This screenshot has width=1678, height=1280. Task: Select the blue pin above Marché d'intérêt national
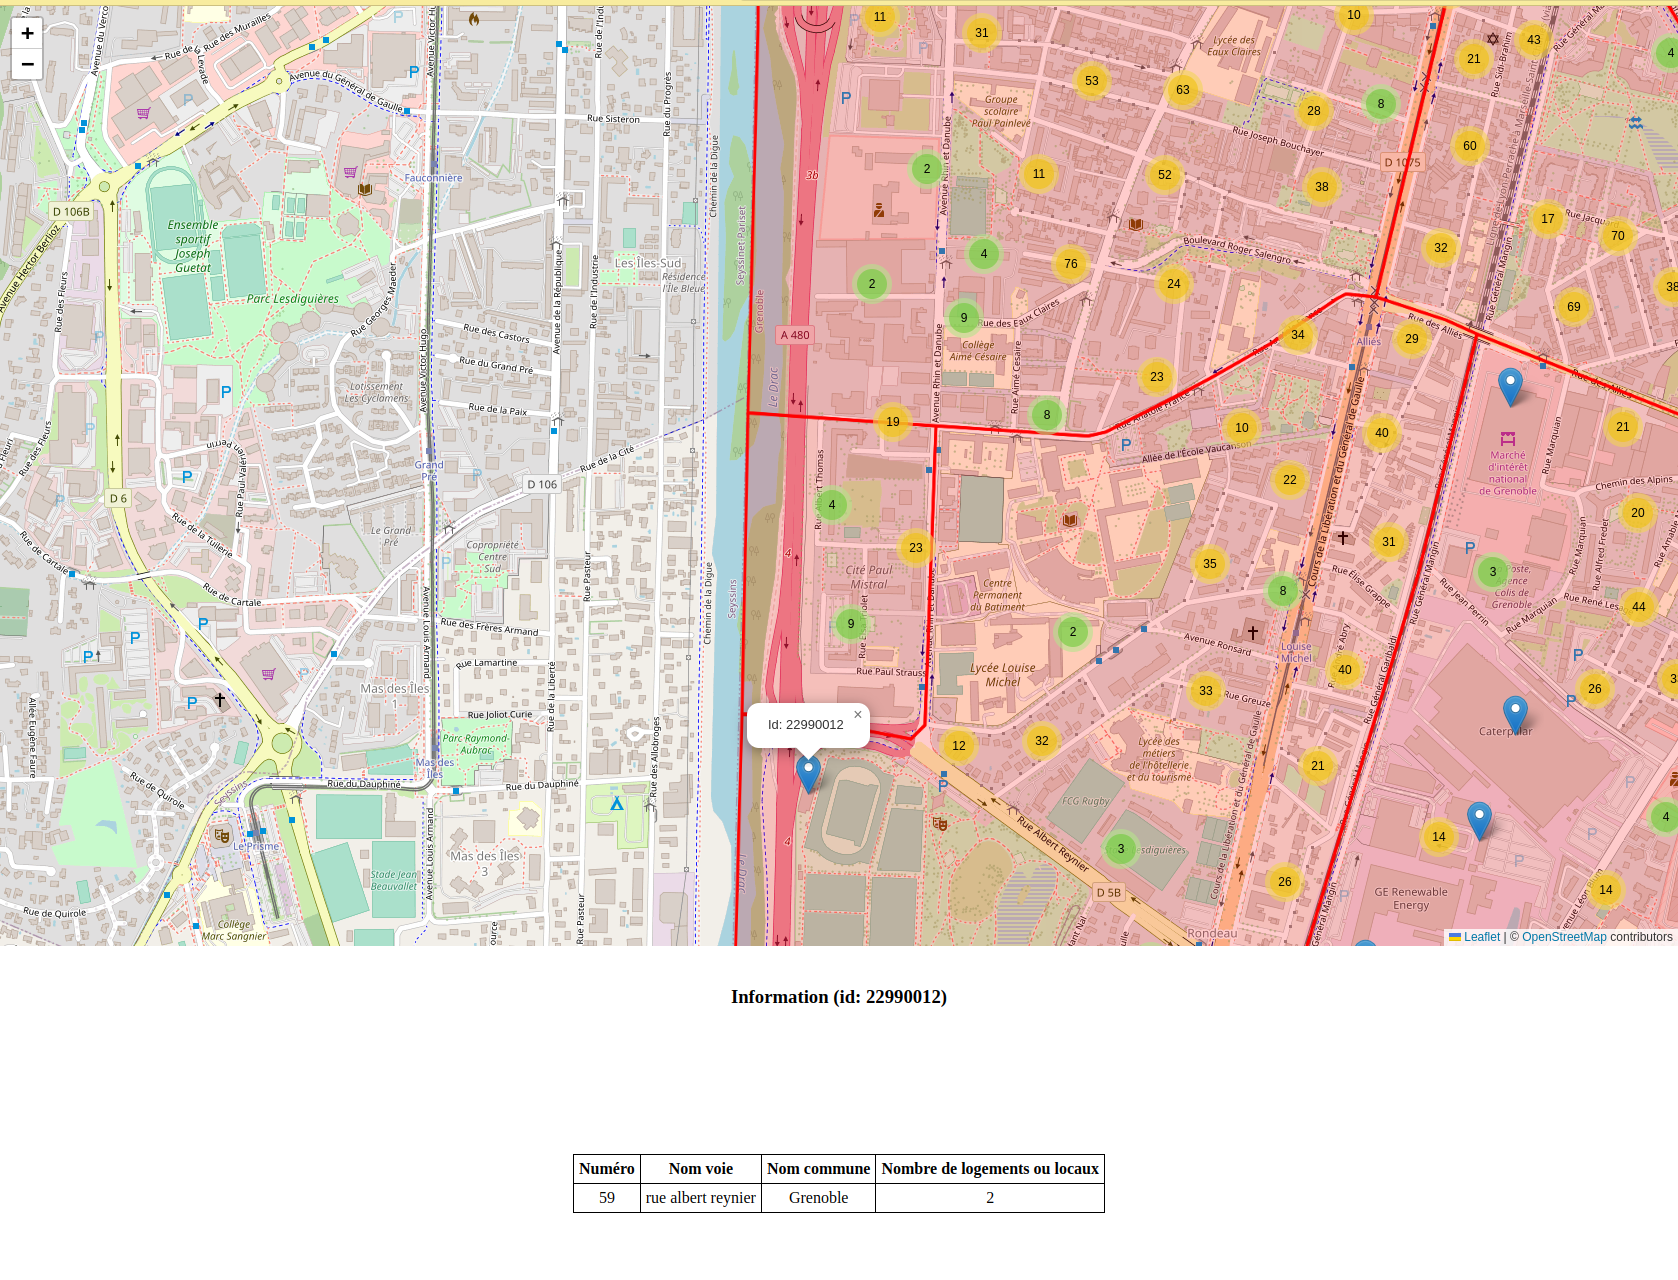coord(1510,387)
